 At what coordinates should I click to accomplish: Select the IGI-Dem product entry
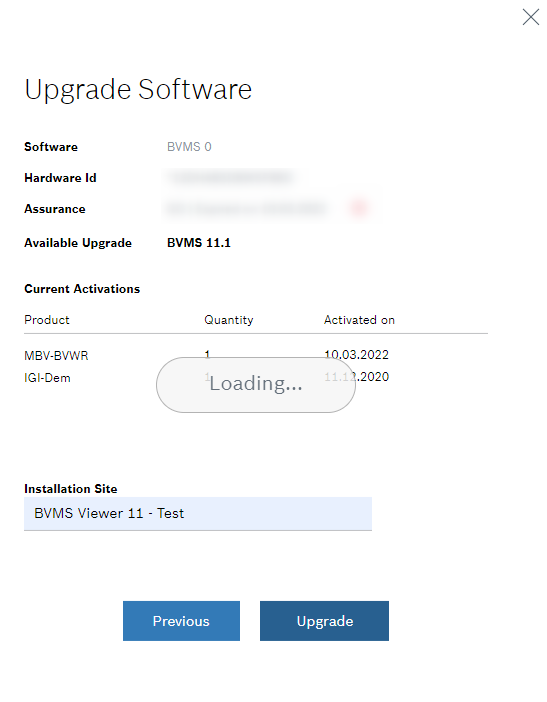(x=47, y=378)
